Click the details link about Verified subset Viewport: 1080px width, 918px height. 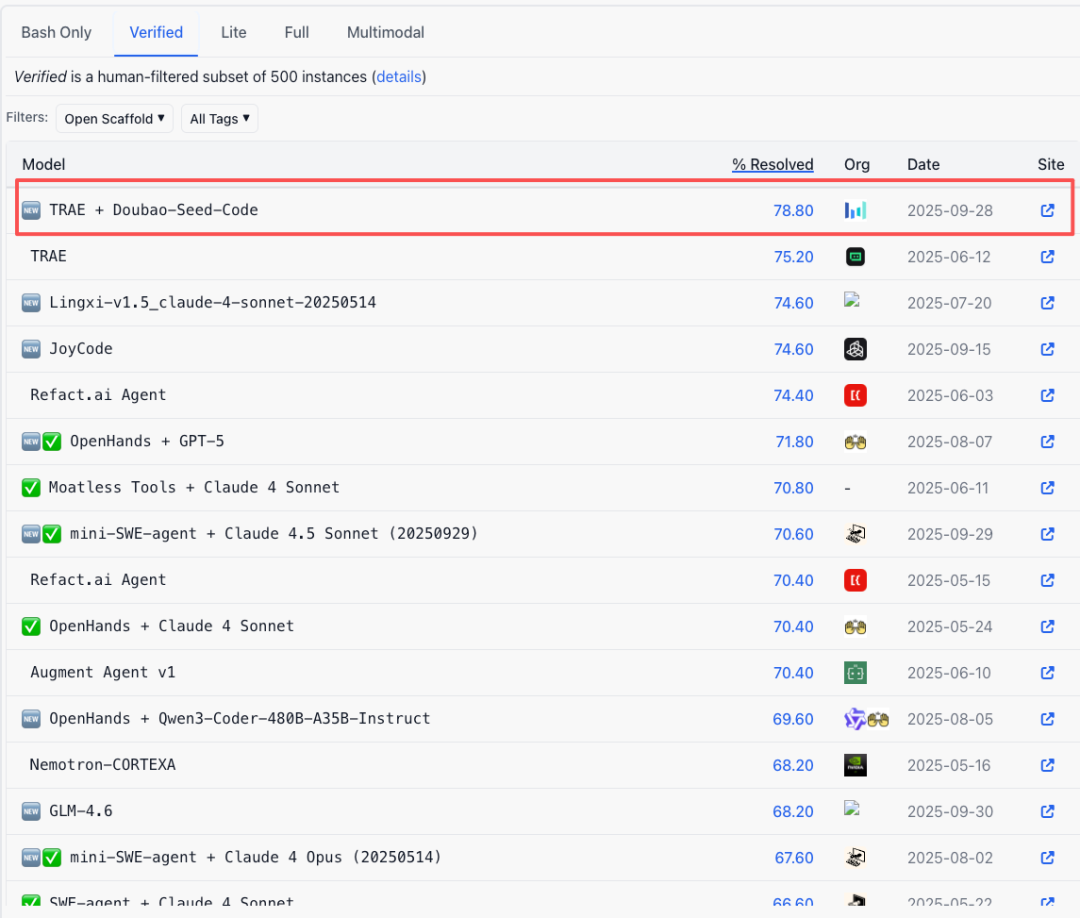tap(400, 77)
